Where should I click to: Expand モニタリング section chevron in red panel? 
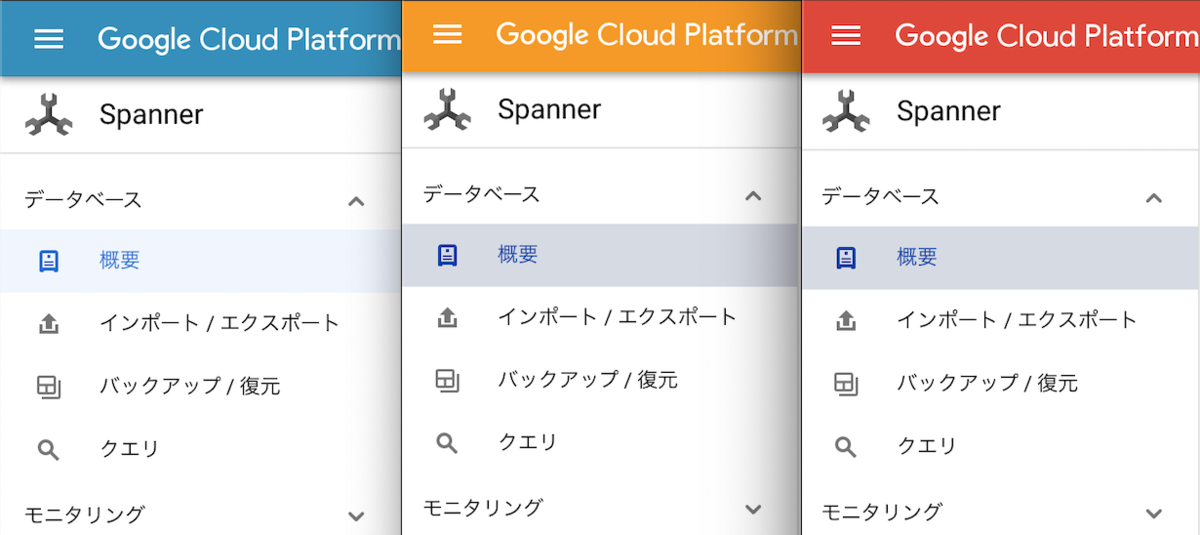point(1154,513)
